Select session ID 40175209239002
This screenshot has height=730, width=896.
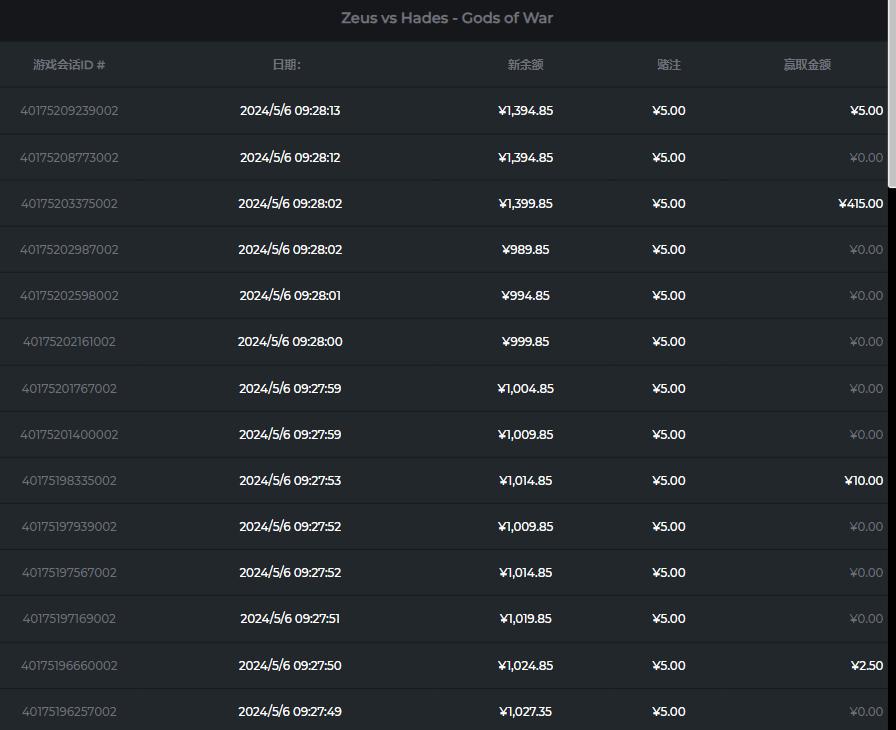coord(69,111)
